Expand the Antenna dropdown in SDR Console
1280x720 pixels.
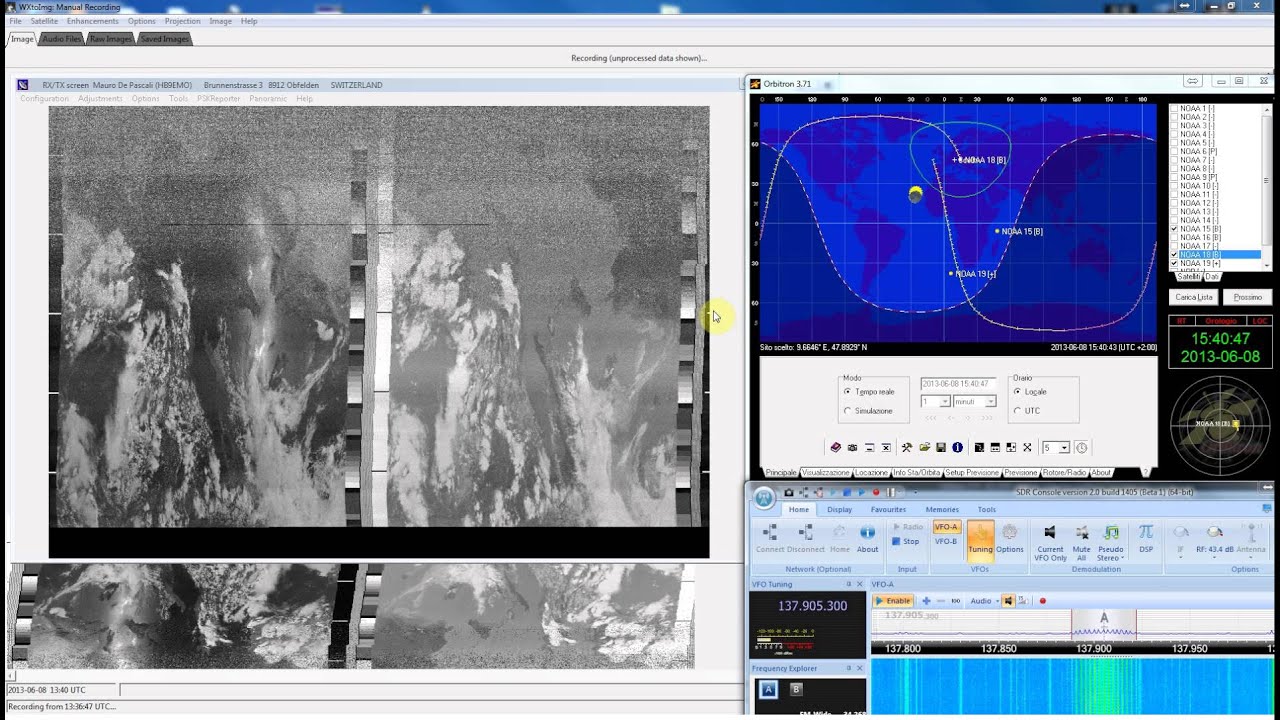pos(1251,557)
